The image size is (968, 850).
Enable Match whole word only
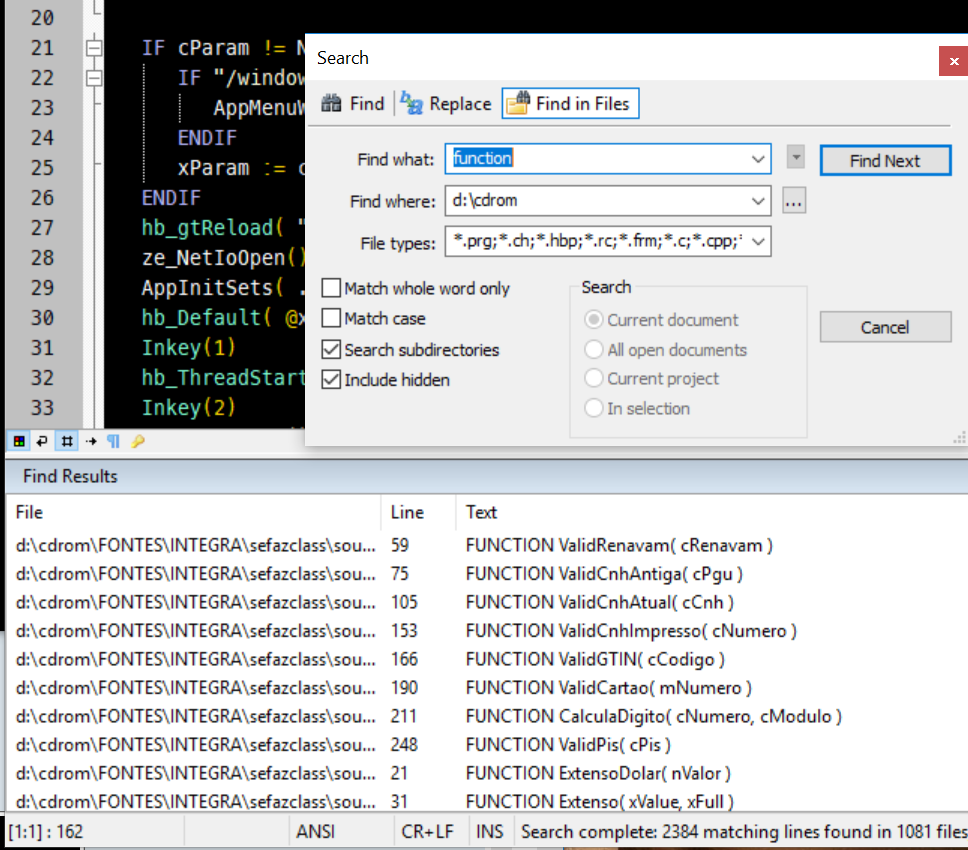pos(331,289)
